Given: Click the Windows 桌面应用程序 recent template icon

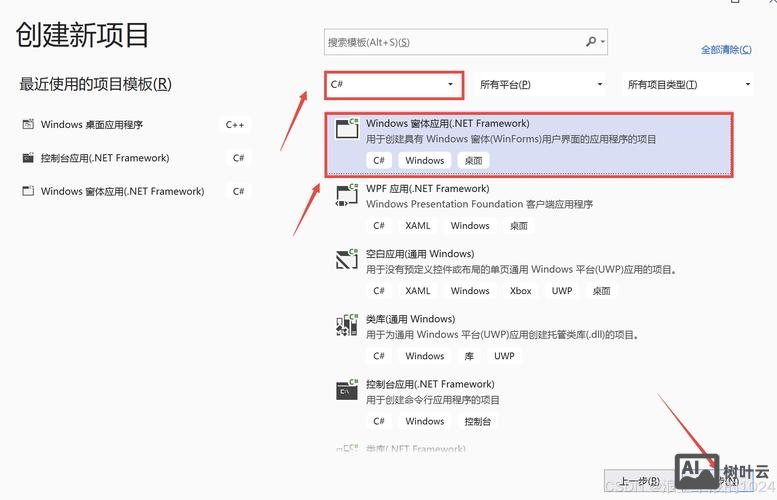Looking at the screenshot, I should [x=28, y=124].
